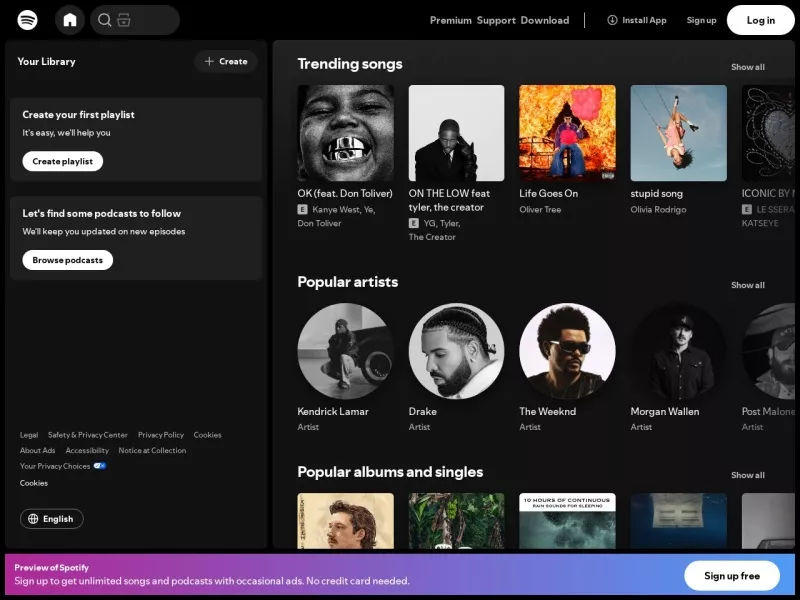The image size is (800, 600).
Task: Click Safety & Privacy Center link
Action: coord(88,435)
